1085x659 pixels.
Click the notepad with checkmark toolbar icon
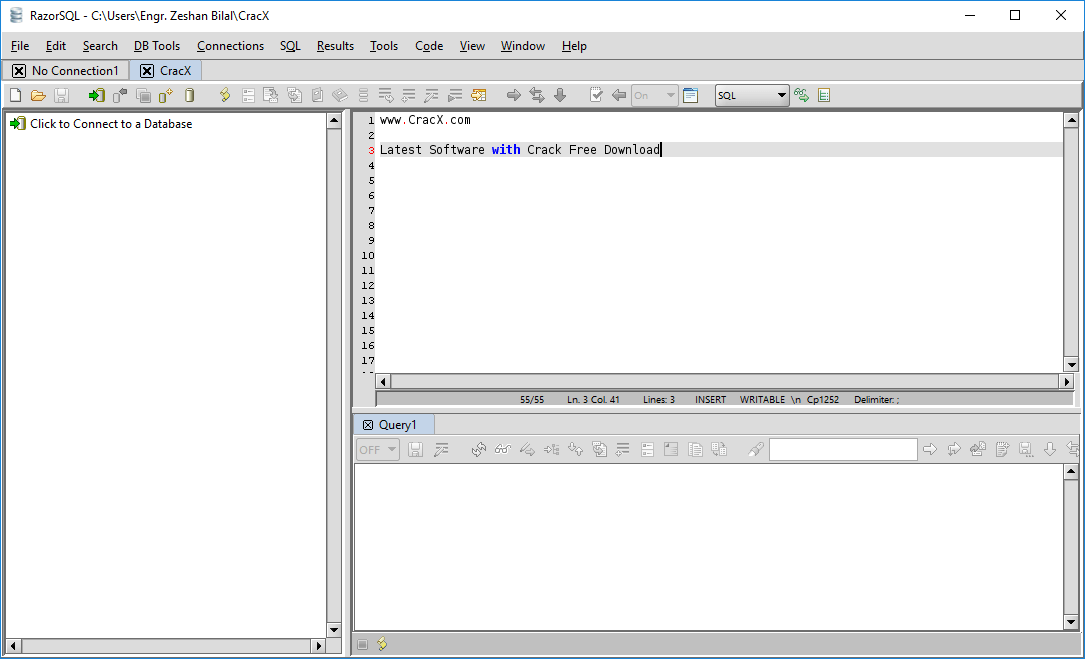(596, 95)
